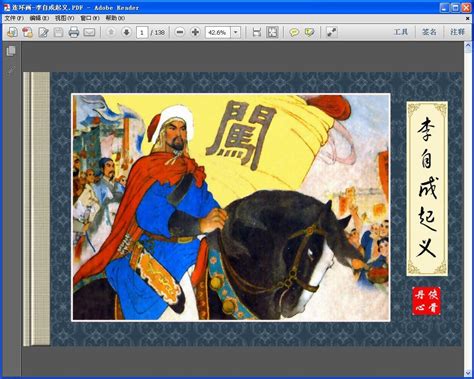Click the Convert to PDF toolbar icon
Image resolution: width=474 pixels, height=379 pixels.
27,32
